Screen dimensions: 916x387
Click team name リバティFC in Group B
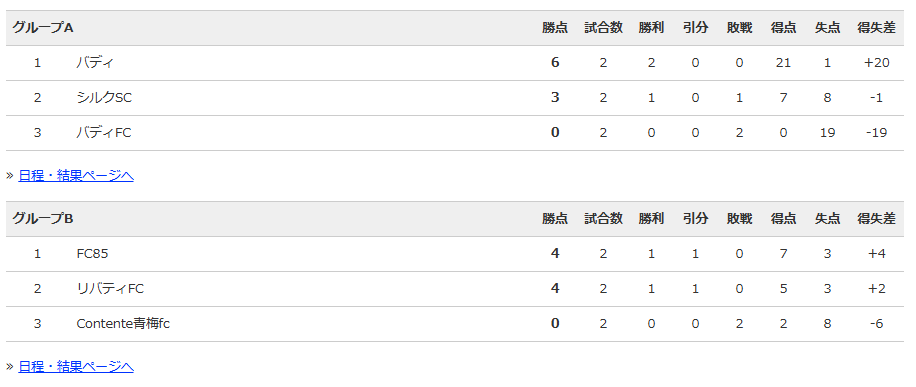tap(110, 289)
